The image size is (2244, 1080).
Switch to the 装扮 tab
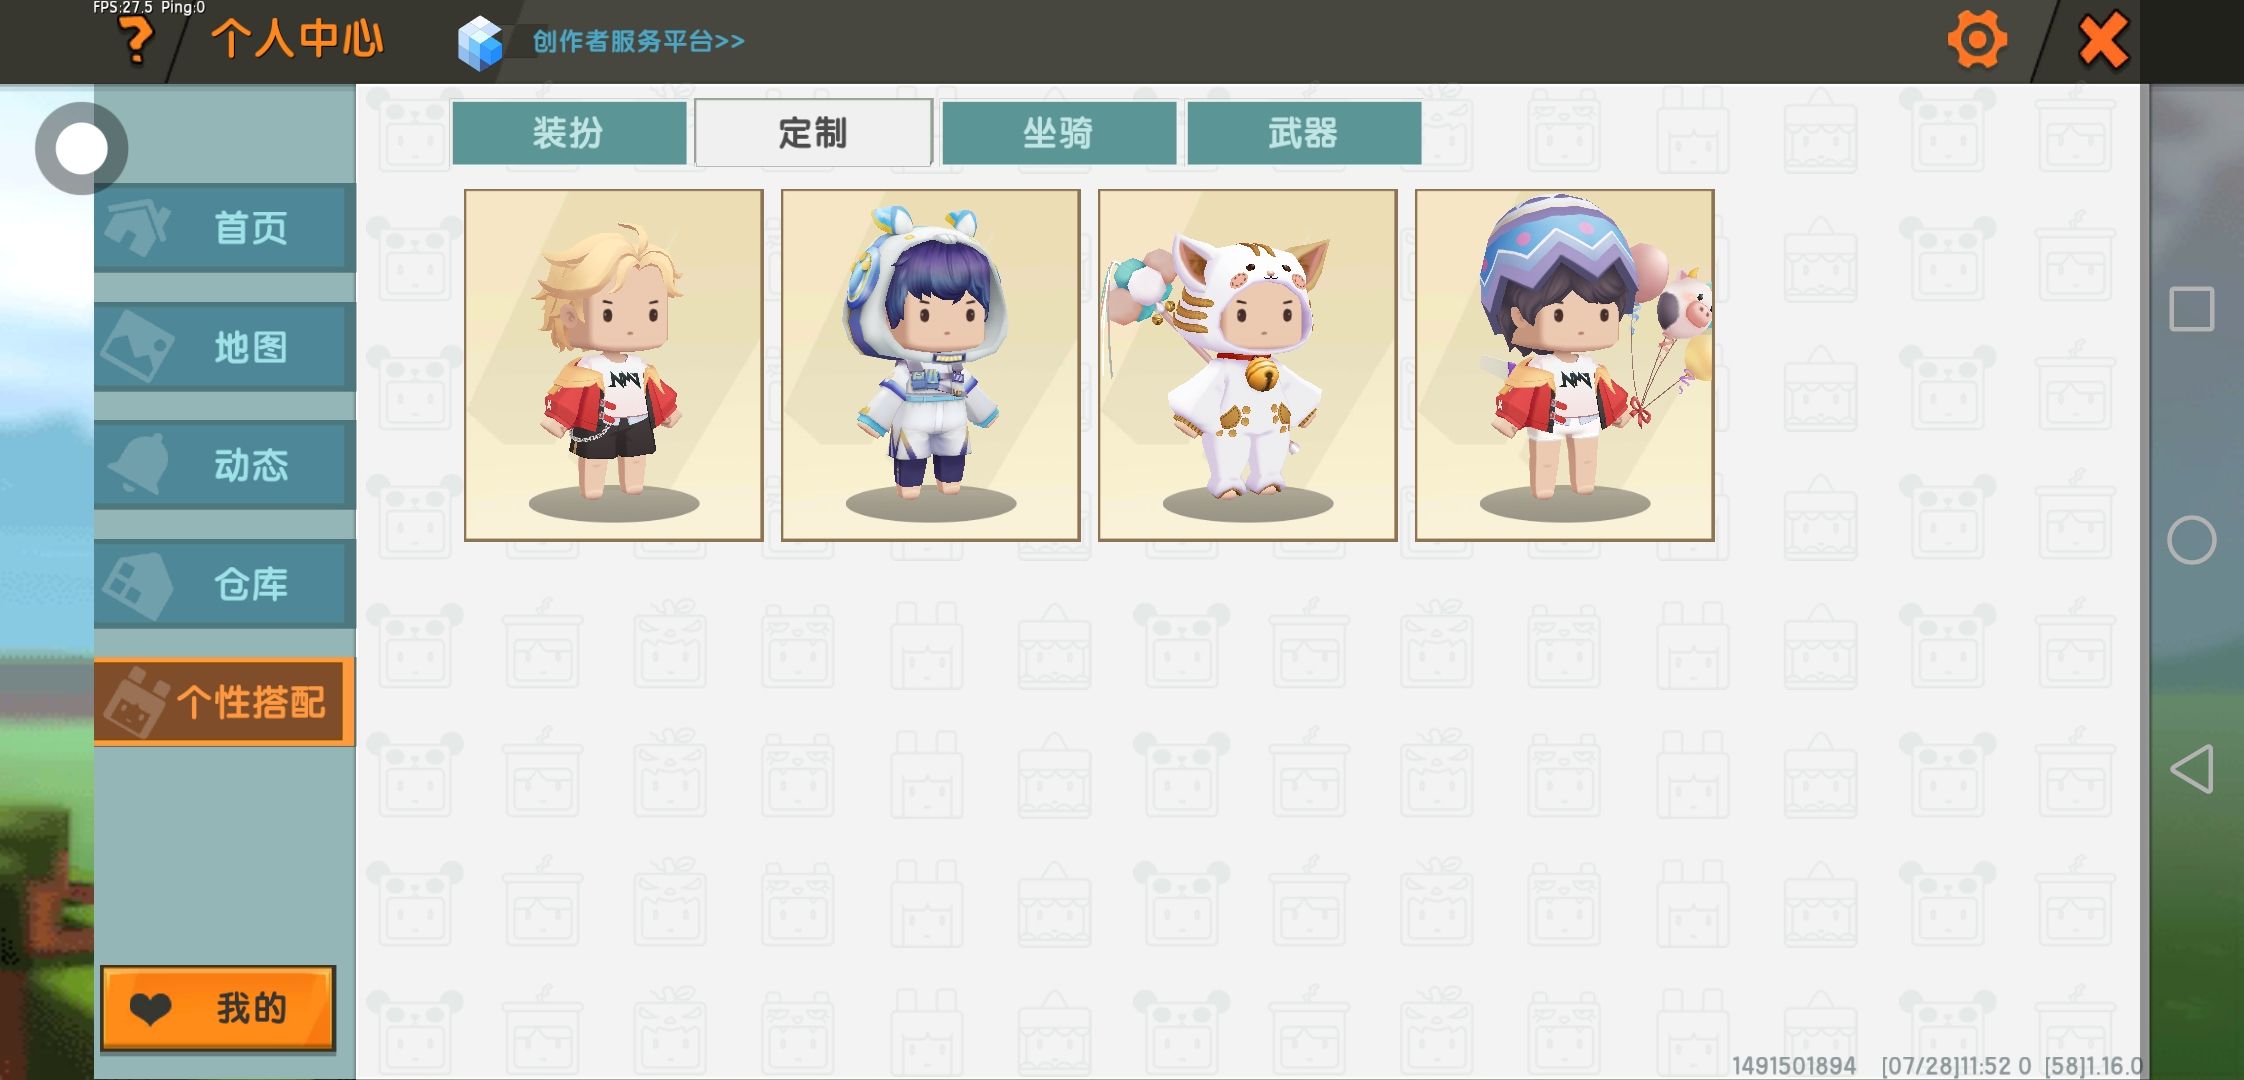pos(569,132)
